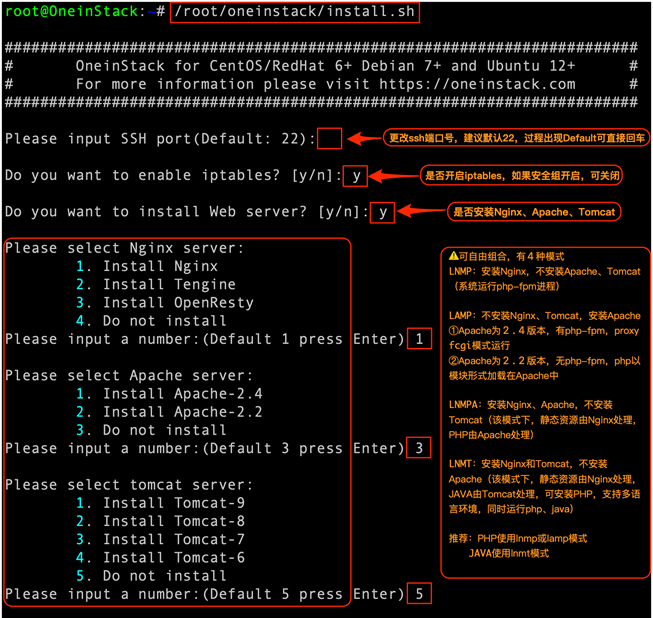The height and width of the screenshot is (618, 653).
Task: Select the Nginx number input showing 1
Action: (420, 339)
